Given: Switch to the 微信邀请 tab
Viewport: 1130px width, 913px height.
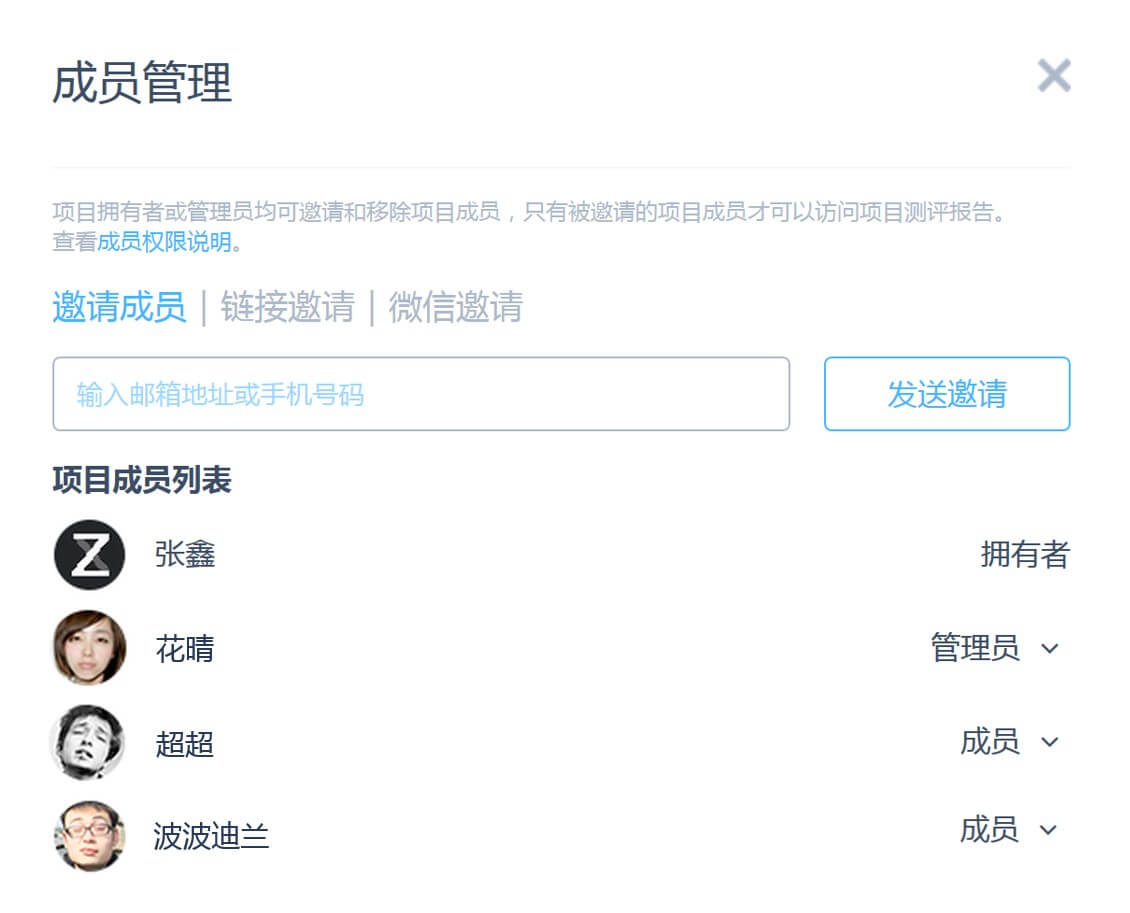Looking at the screenshot, I should tap(455, 307).
